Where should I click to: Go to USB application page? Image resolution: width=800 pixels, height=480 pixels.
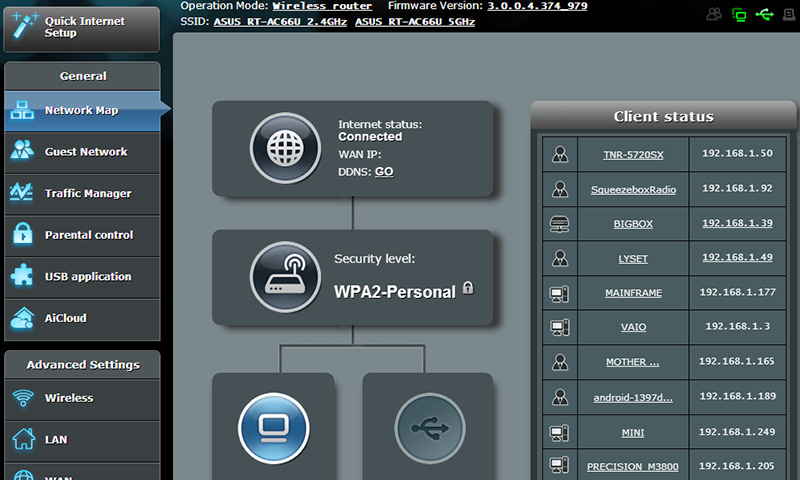(87, 277)
